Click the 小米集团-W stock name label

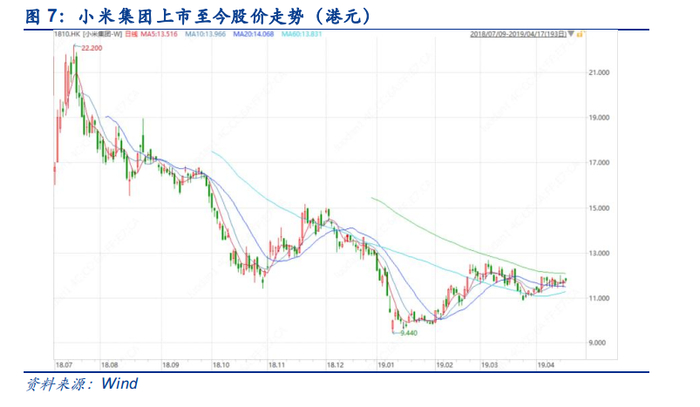tap(103, 34)
